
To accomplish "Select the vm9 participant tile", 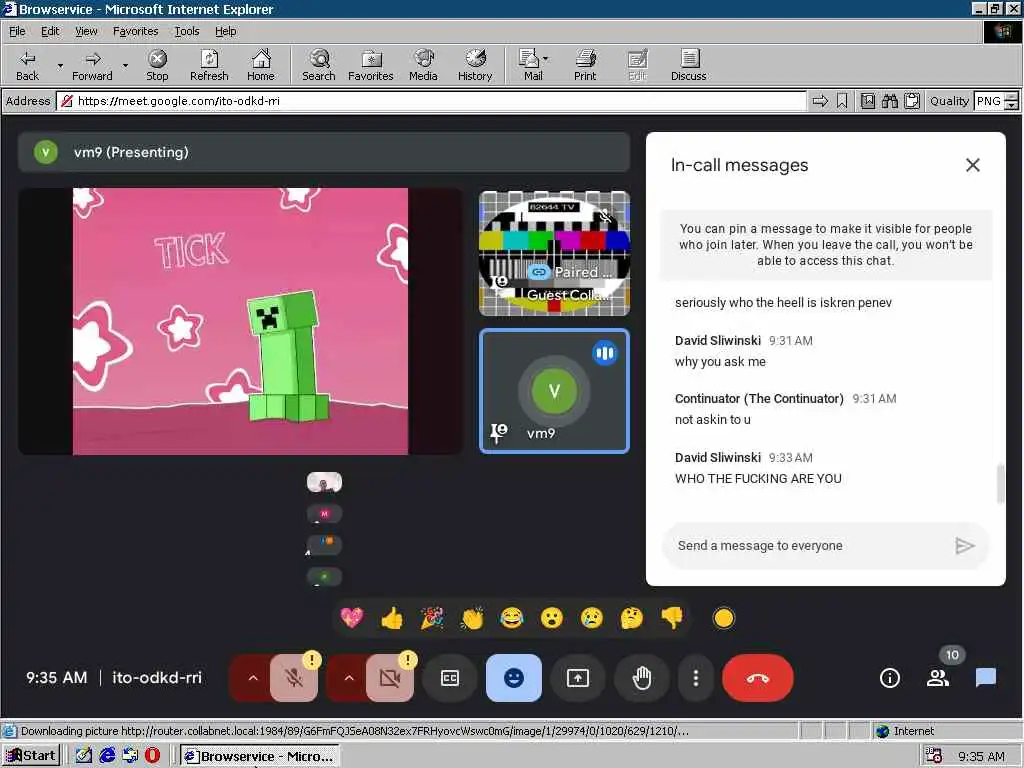I will (554, 391).
